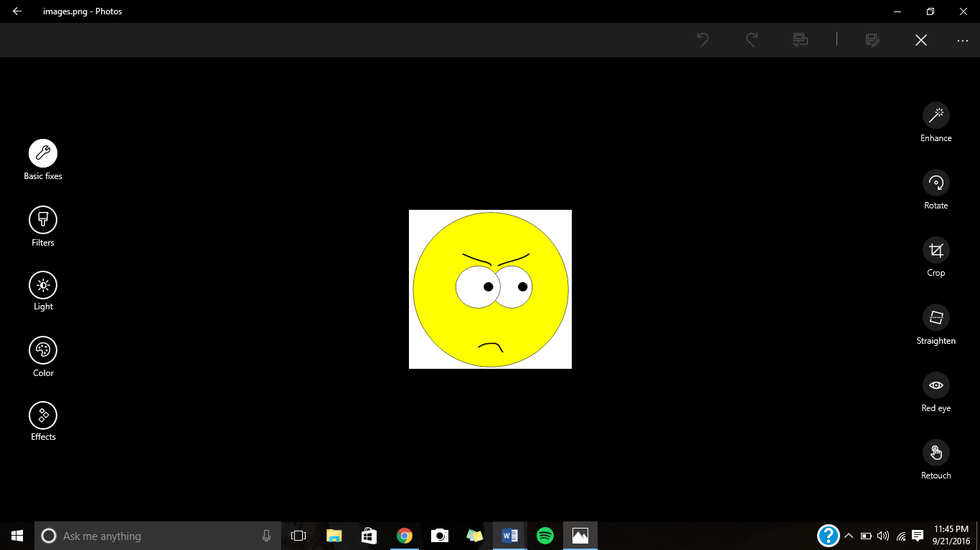The image size is (980, 550).
Task: Activate the Red eye tool
Action: click(936, 385)
